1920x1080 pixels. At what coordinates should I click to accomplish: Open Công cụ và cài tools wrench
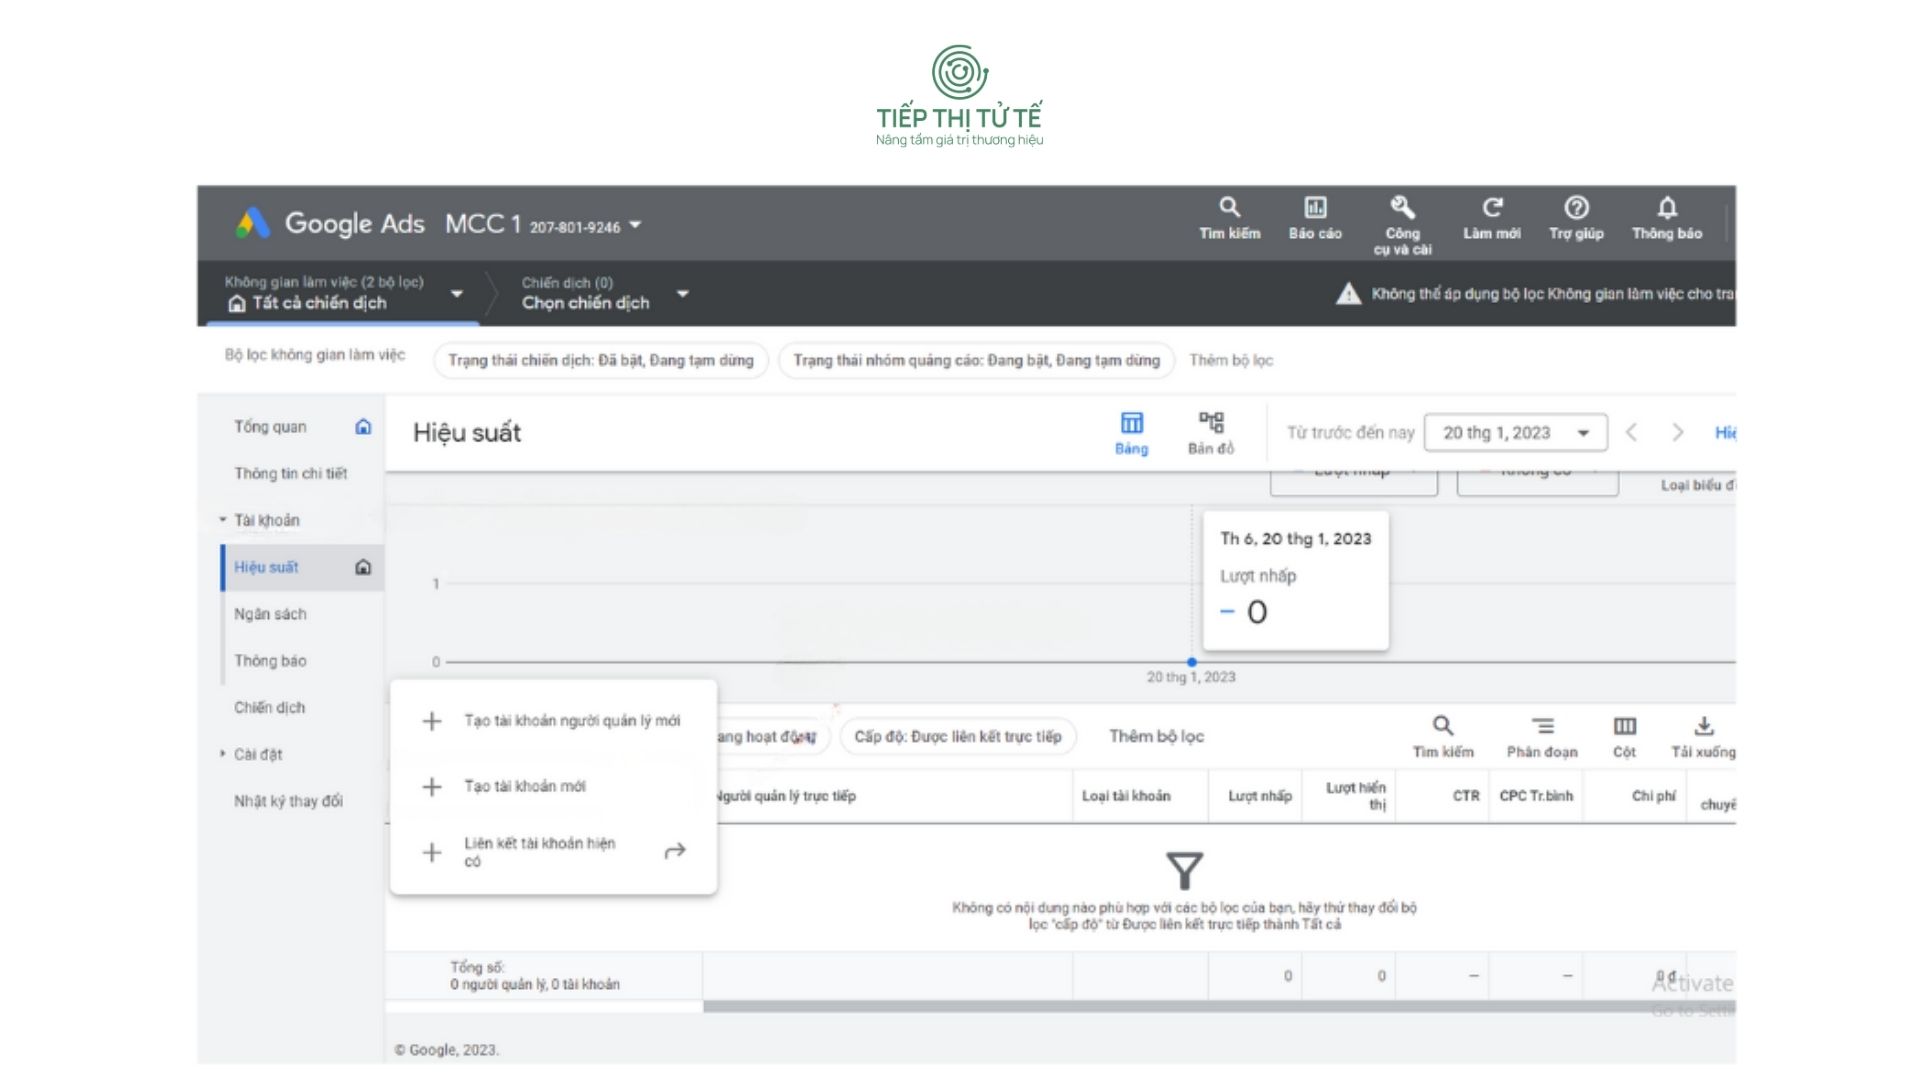point(1402,208)
